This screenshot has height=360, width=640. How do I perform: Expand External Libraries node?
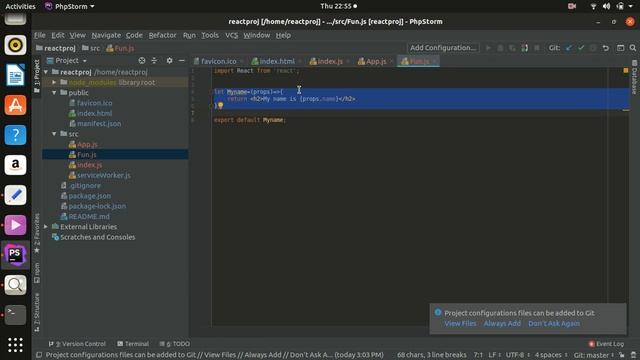pos(46,227)
